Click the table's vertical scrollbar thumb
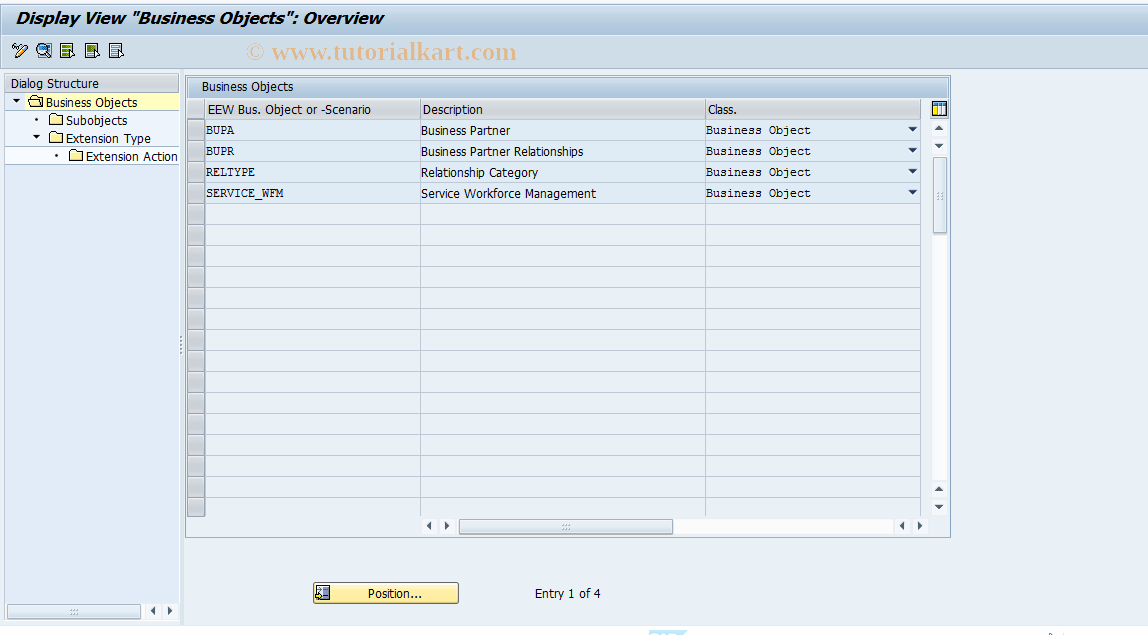The height and width of the screenshot is (635, 1148). coord(939,196)
